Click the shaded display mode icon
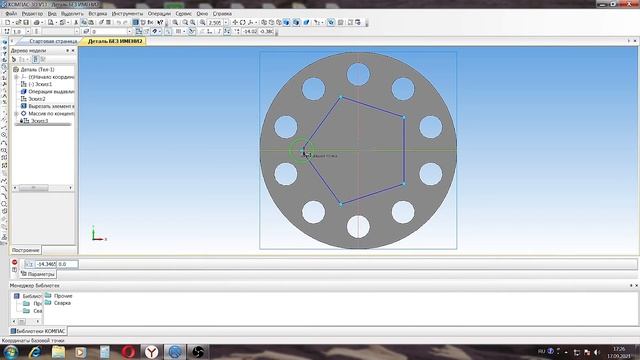Screen dimensions: 640x360 coord(287,22)
